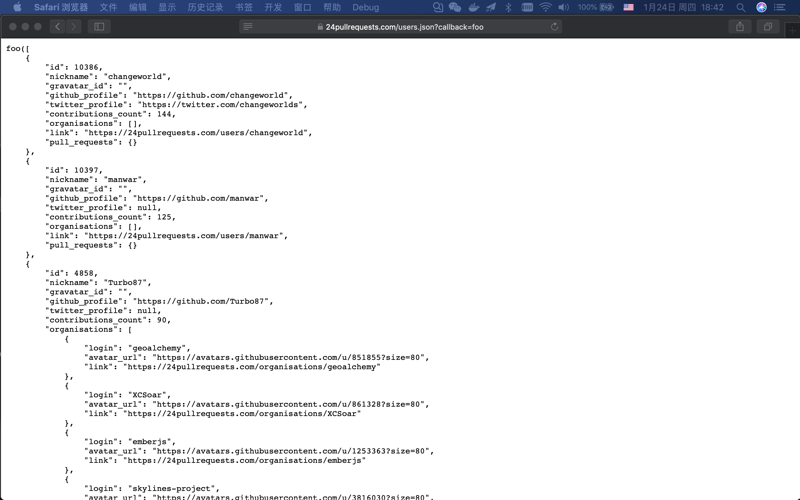Click the paper plane status icon
Image resolution: width=800 pixels, height=500 pixels.
coord(491,7)
